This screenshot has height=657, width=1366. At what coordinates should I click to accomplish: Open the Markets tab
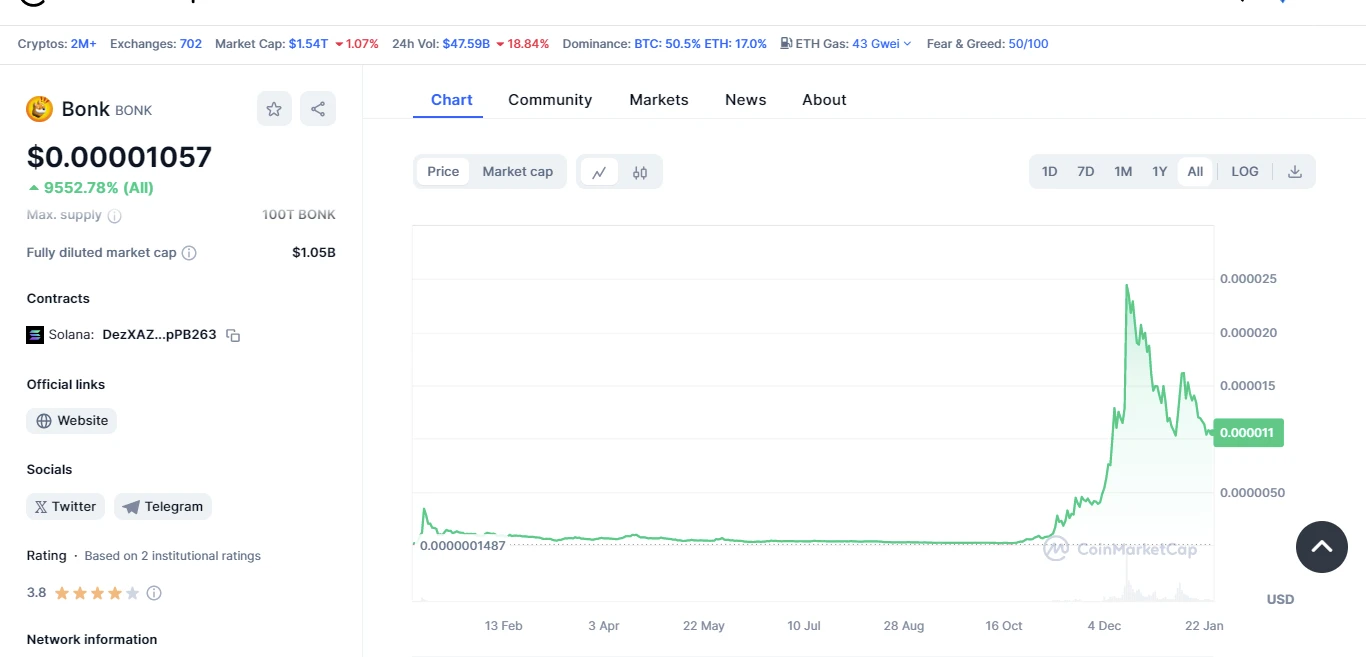coord(658,100)
